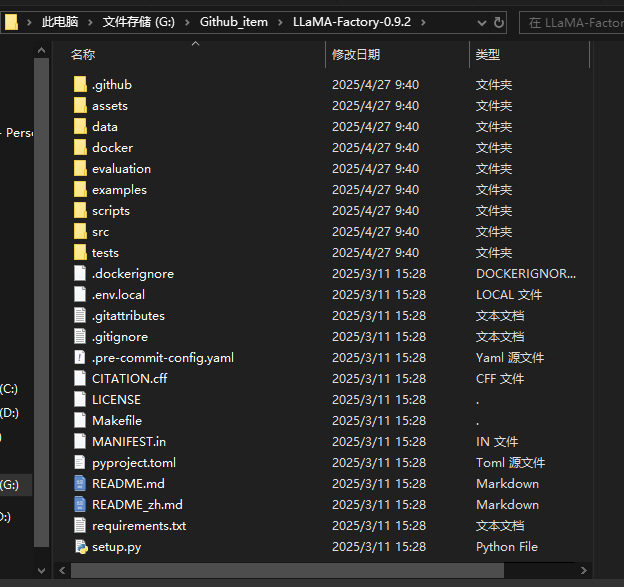The image size is (624, 587).
Task: Click the CITATION.cff file icon
Action: (80, 378)
